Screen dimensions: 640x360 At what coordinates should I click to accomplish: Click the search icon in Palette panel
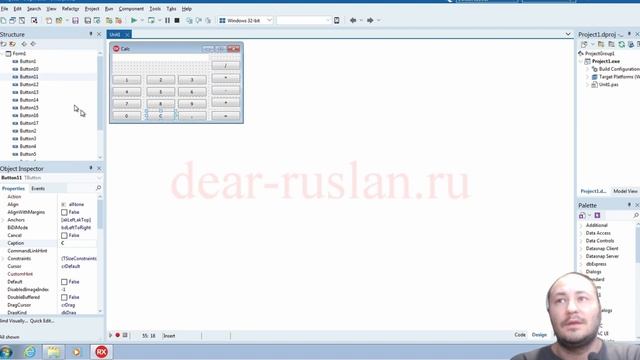click(x=636, y=215)
